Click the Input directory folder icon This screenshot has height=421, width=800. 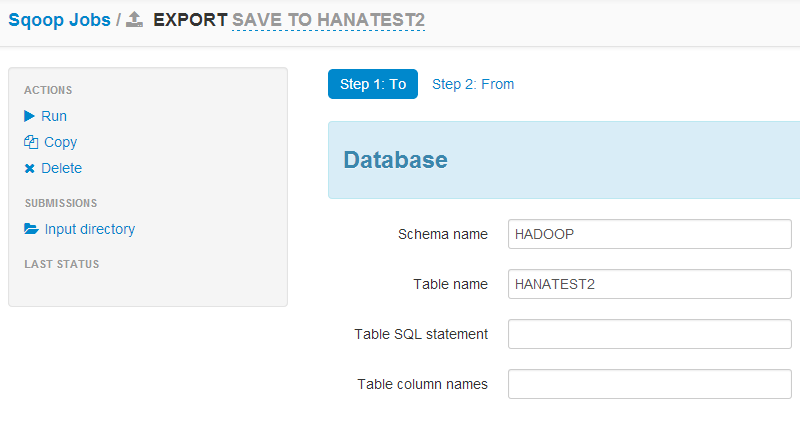coord(31,229)
